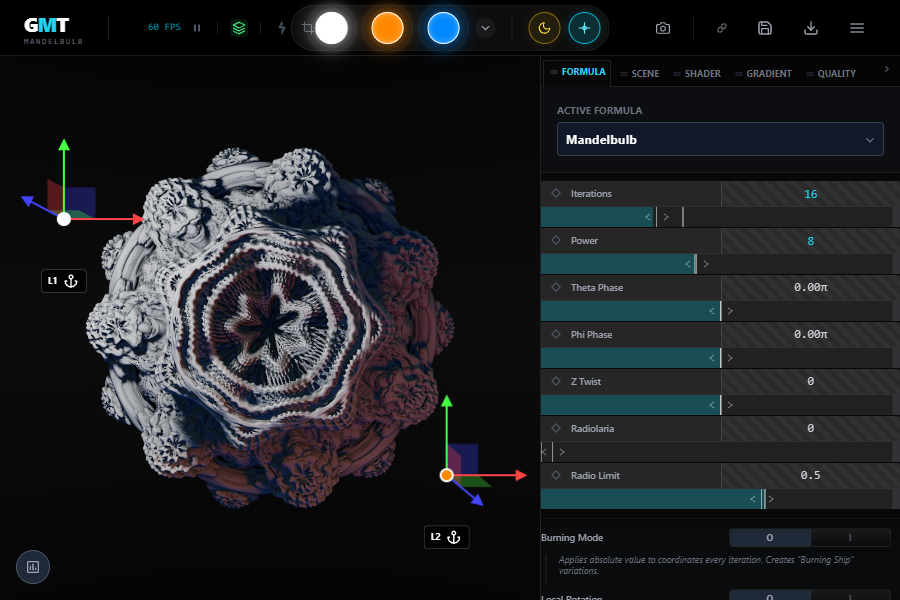
Task: Switch to the Quality tab
Action: 831,73
